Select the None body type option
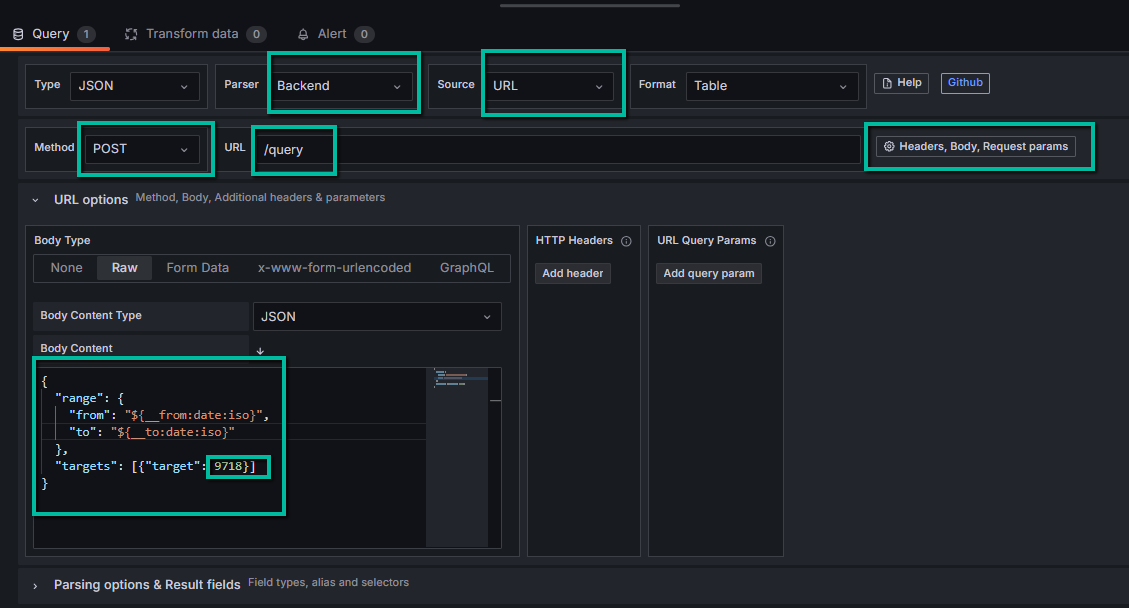The image size is (1129, 608). coord(66,268)
